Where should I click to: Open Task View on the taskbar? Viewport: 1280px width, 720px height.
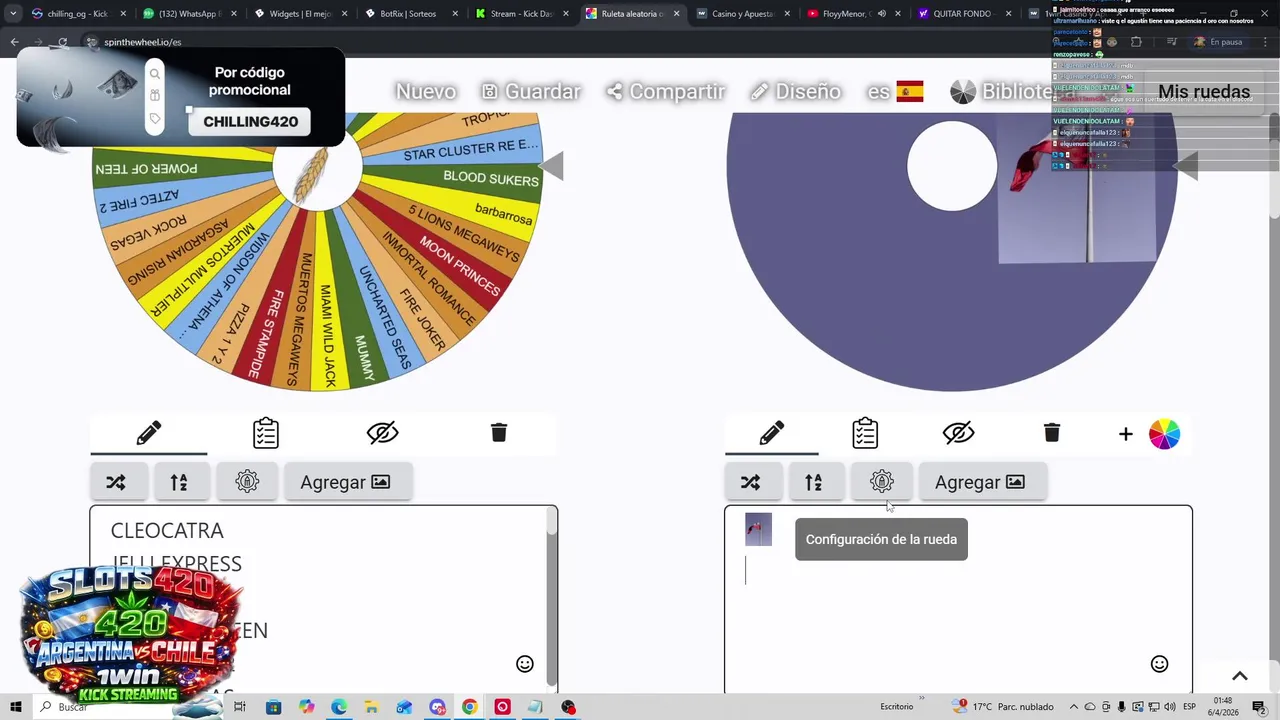(x=240, y=707)
